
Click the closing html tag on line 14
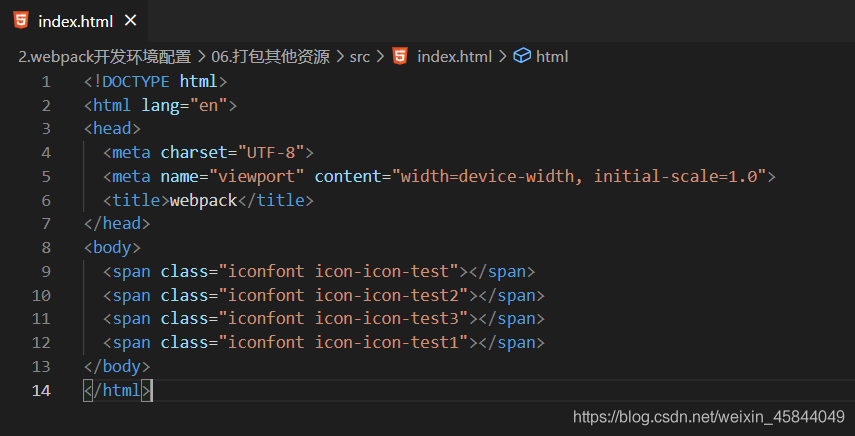click(117, 390)
